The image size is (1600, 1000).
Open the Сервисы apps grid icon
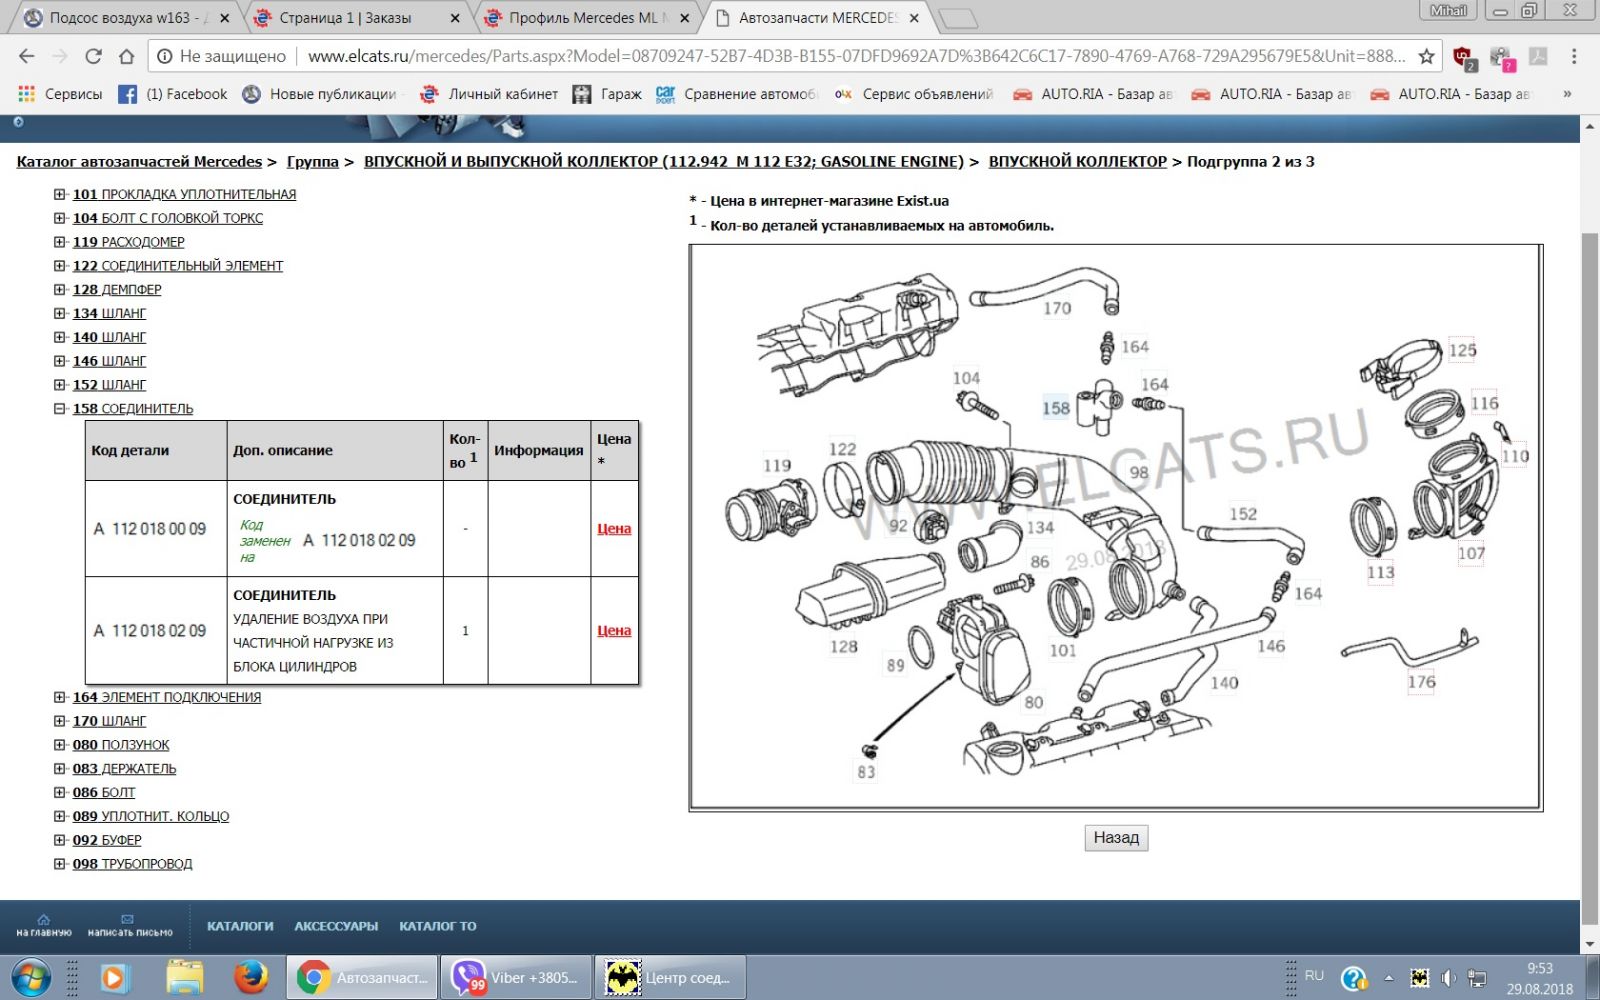(x=27, y=94)
